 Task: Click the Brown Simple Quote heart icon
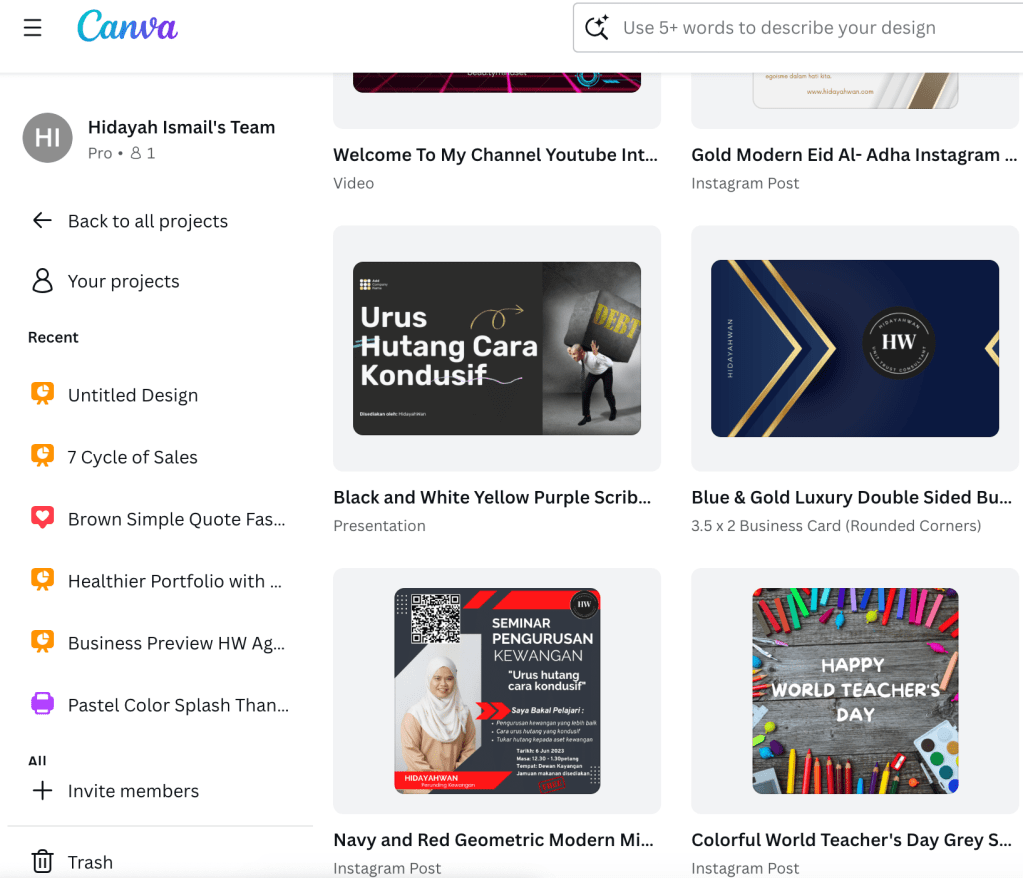click(42, 519)
